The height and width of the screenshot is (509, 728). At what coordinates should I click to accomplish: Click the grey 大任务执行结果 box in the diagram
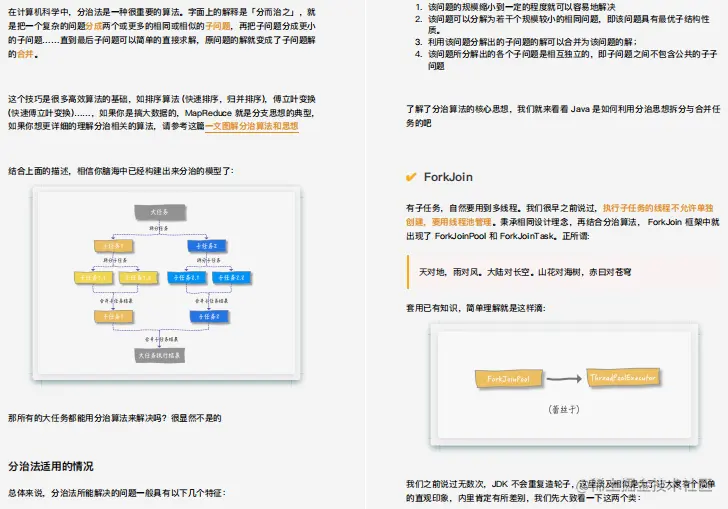[160, 356]
